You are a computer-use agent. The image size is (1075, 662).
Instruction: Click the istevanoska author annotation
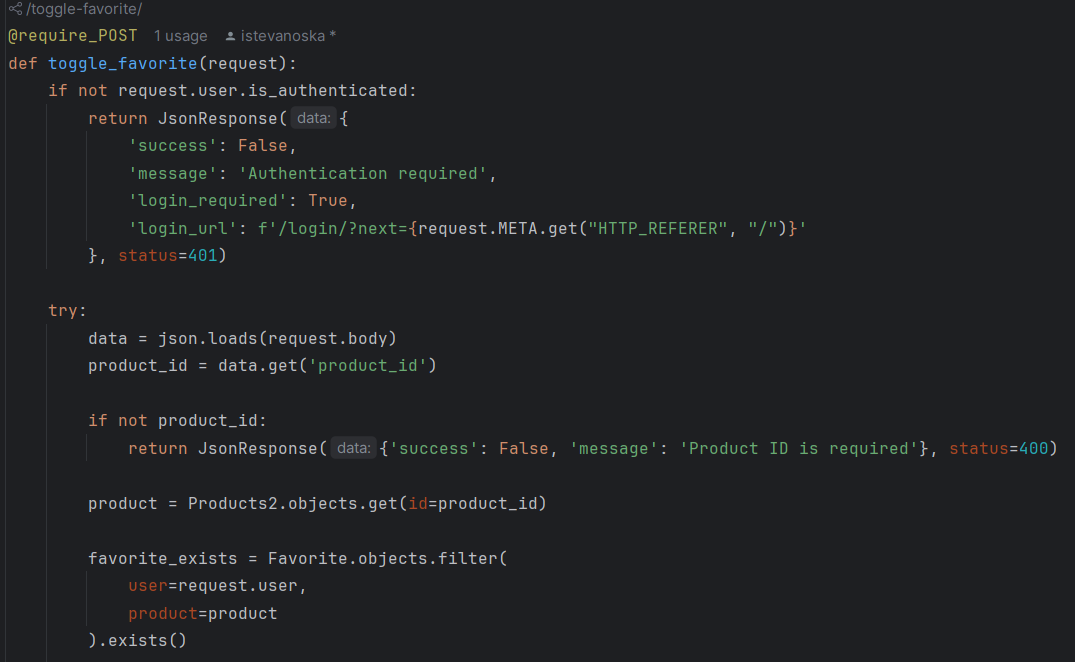(283, 36)
